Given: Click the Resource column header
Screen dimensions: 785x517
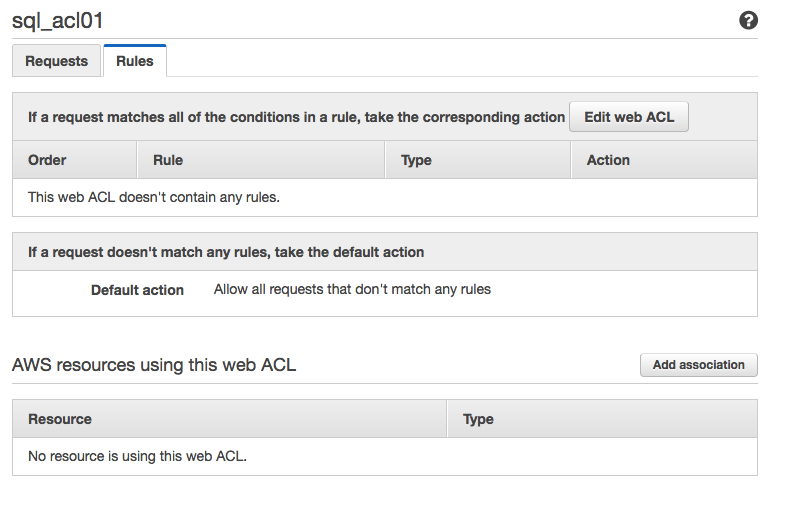Looking at the screenshot, I should (60, 419).
